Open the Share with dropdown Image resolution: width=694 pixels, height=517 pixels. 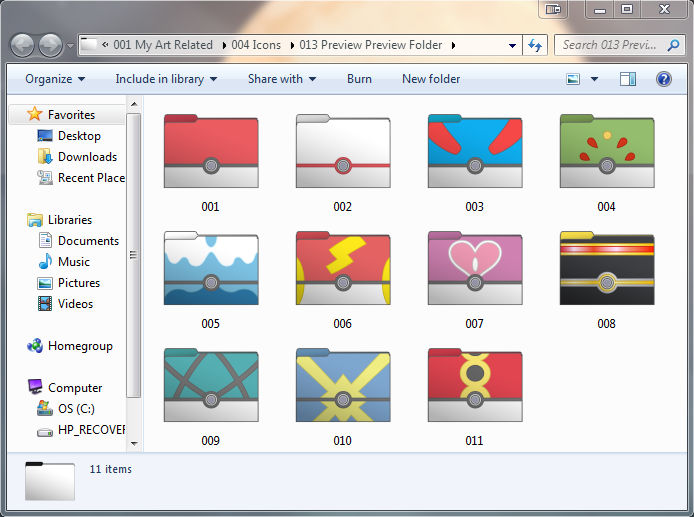[x=282, y=79]
